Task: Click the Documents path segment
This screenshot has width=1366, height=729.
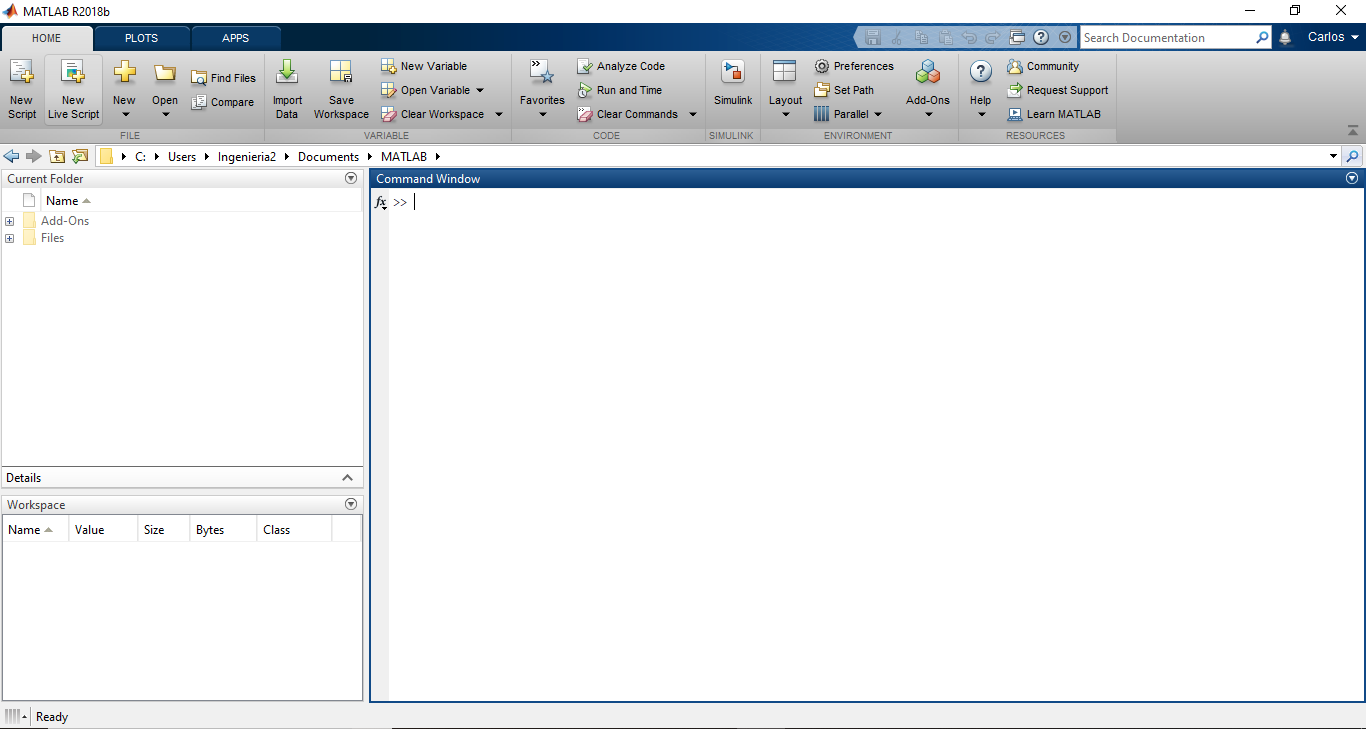Action: pos(328,157)
